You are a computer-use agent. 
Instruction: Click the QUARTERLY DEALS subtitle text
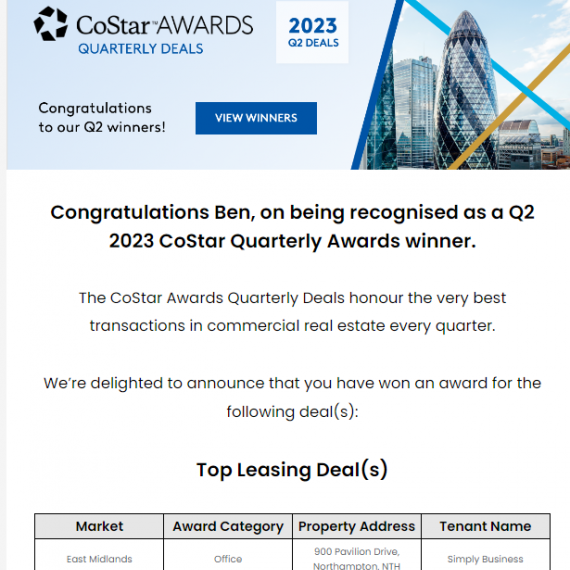tap(141, 49)
